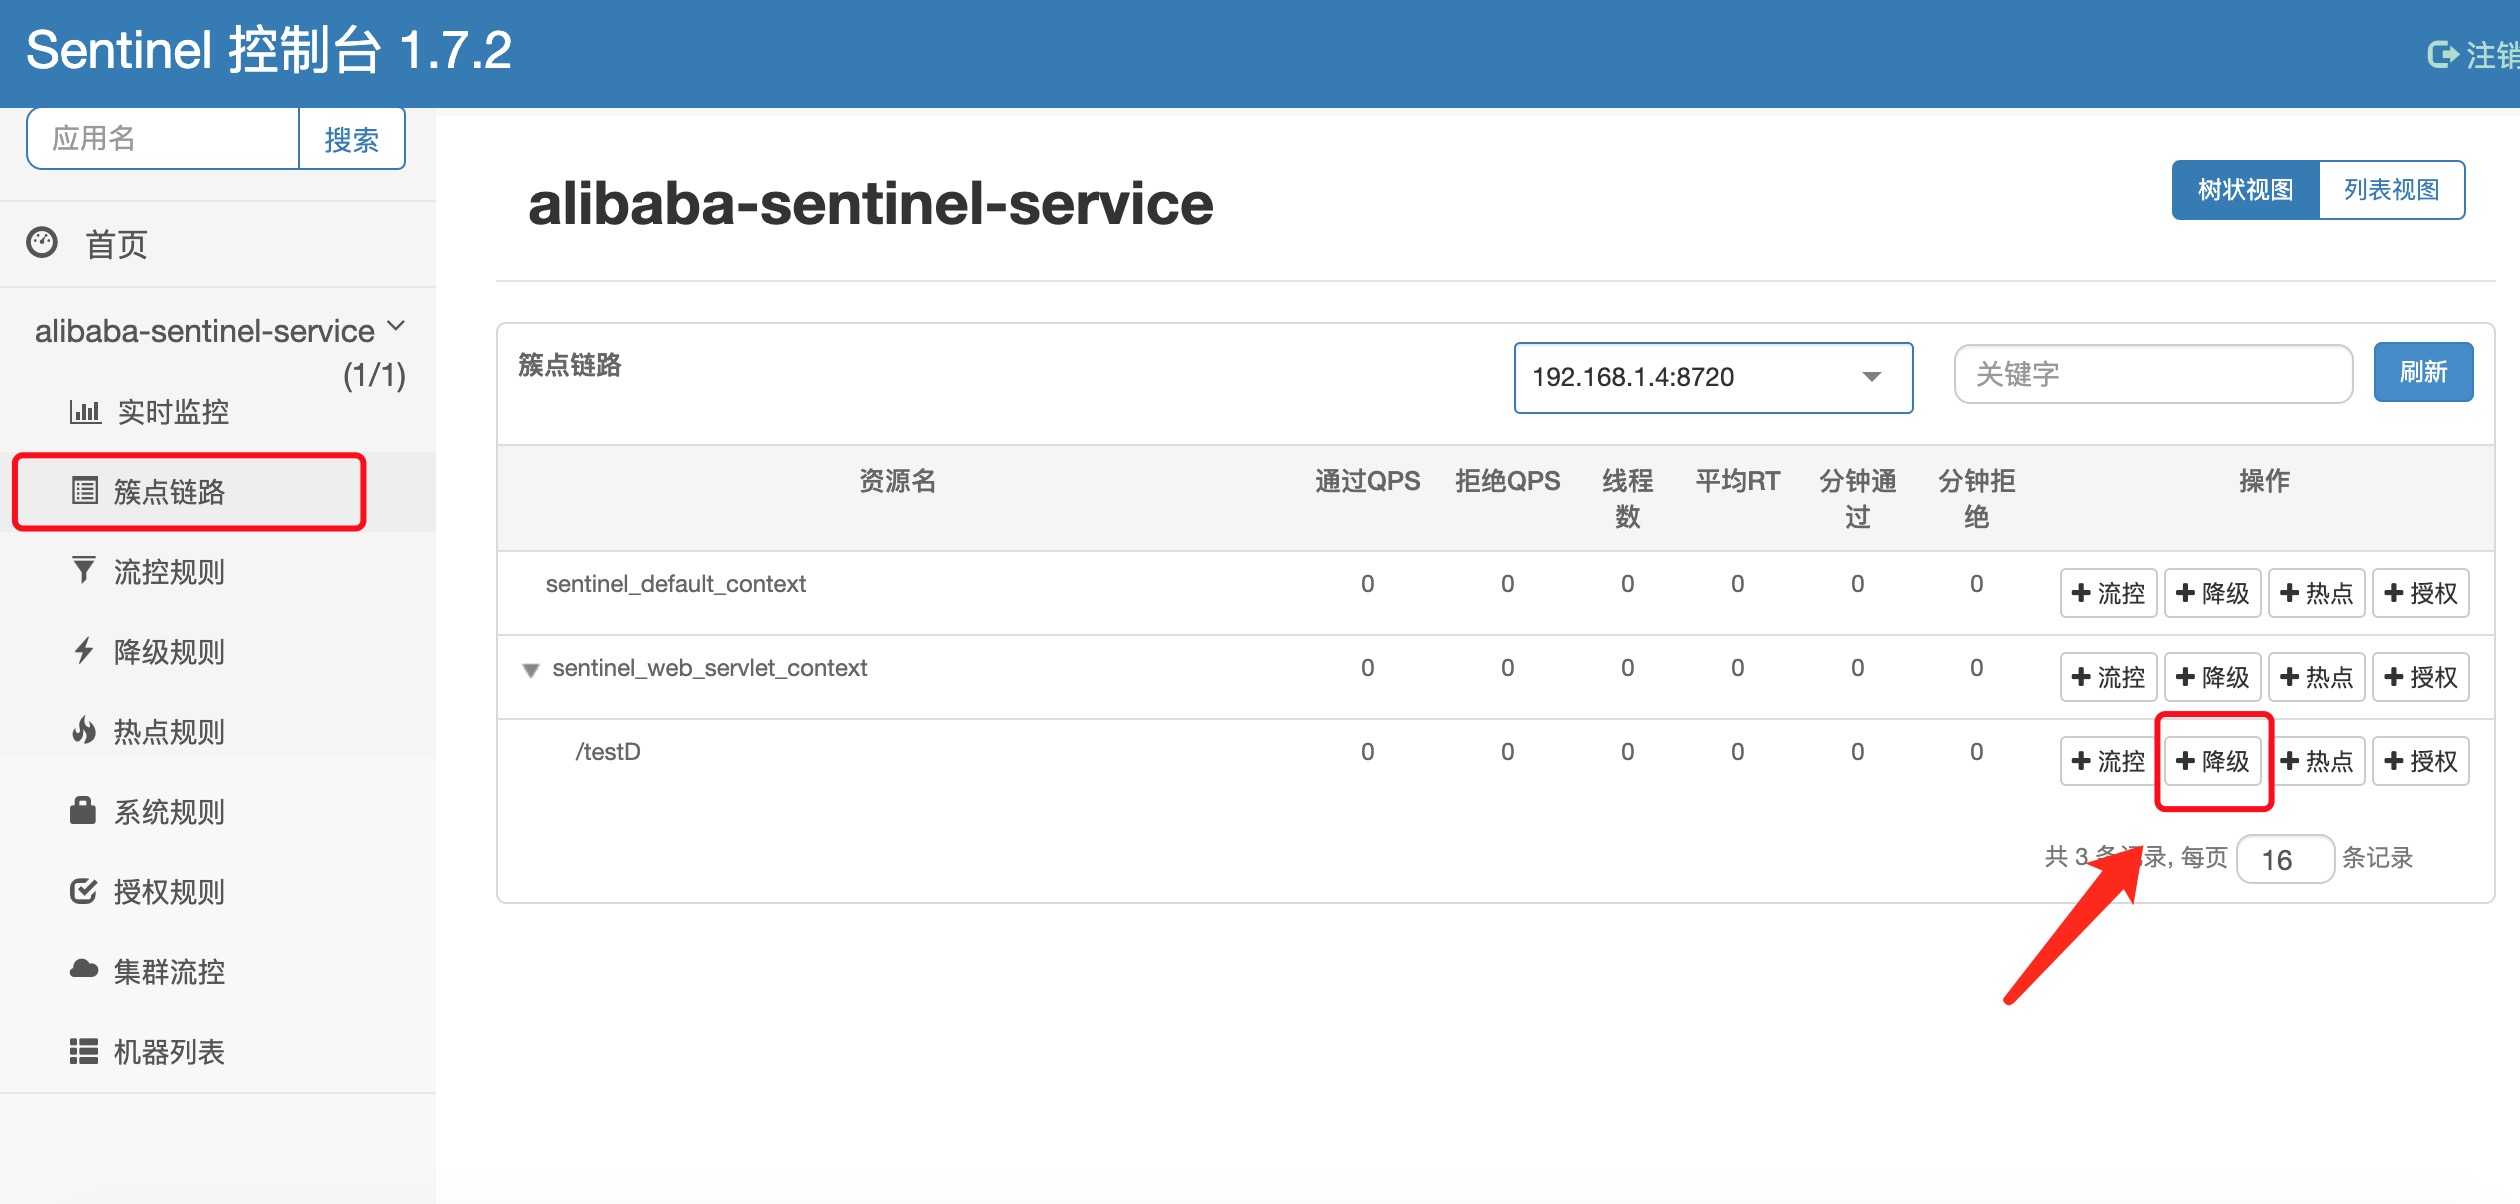Switch to 树状视图 tree view

coord(2245,189)
